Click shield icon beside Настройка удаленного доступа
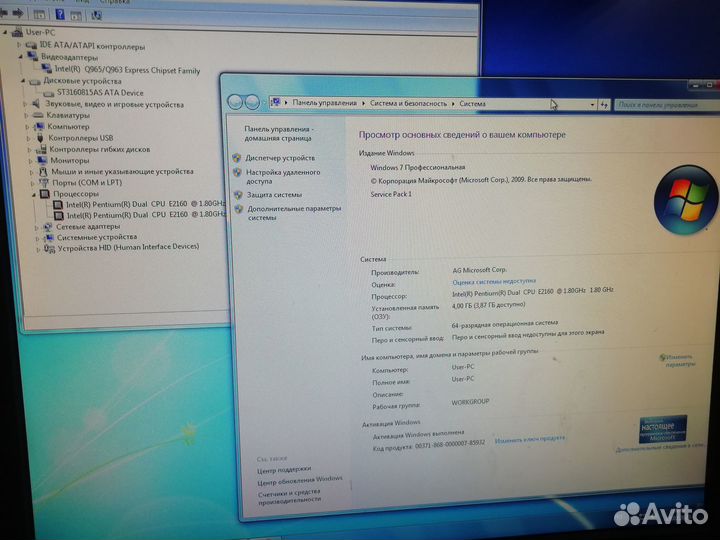Screen dimensions: 720x540 pyautogui.click(x=237, y=172)
